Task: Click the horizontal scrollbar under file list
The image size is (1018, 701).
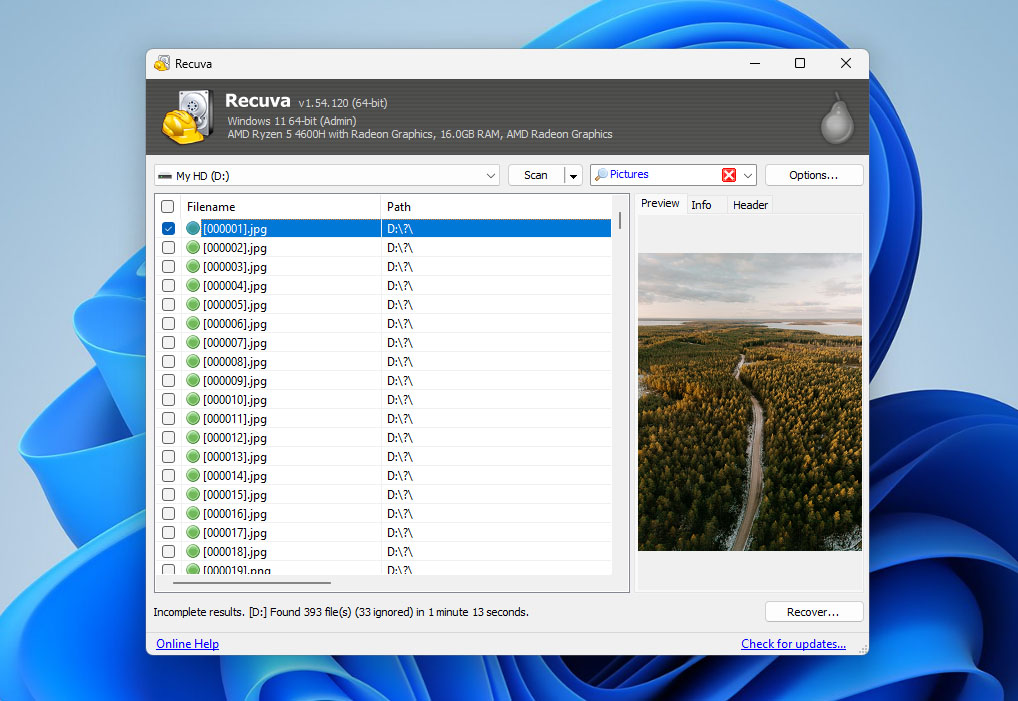Action: [251, 582]
